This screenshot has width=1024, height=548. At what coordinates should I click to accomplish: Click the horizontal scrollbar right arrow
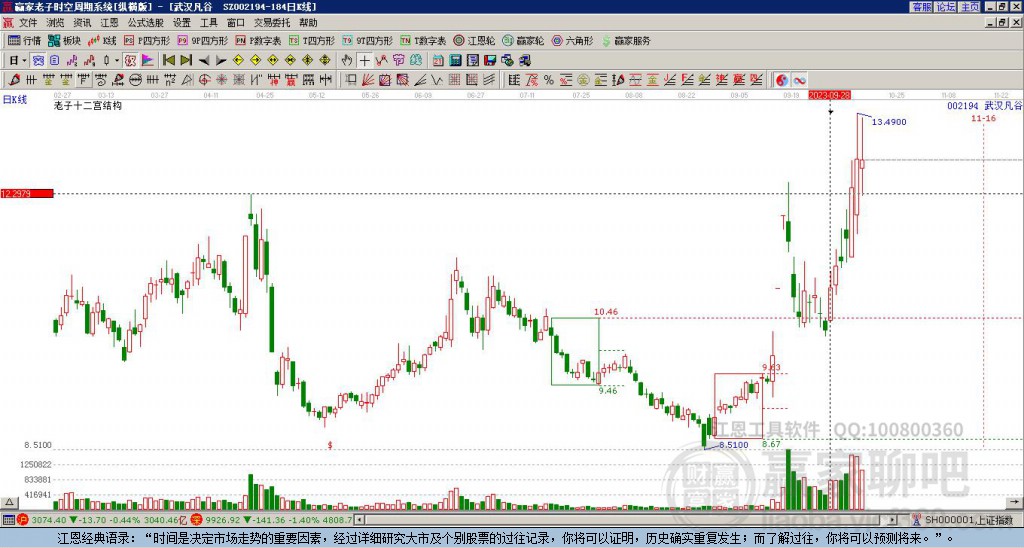(x=892, y=520)
